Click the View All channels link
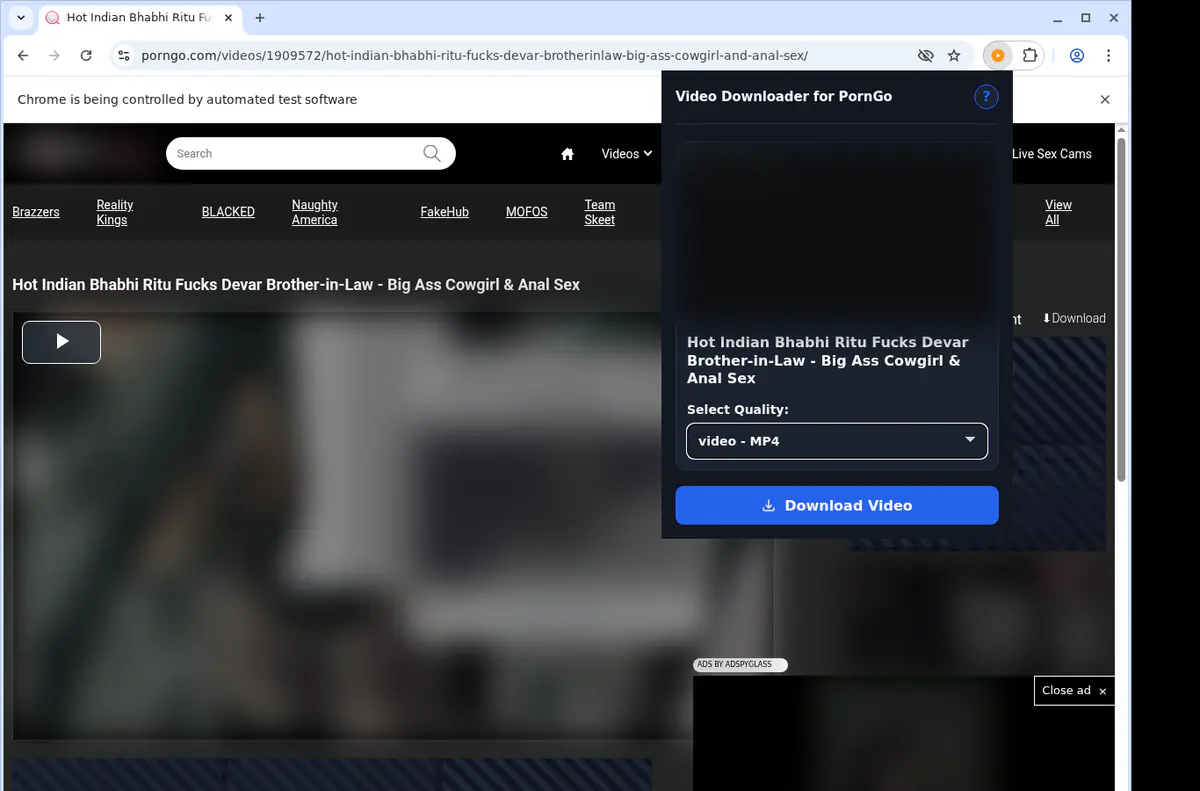Viewport: 1200px width, 791px height. coord(1058,212)
